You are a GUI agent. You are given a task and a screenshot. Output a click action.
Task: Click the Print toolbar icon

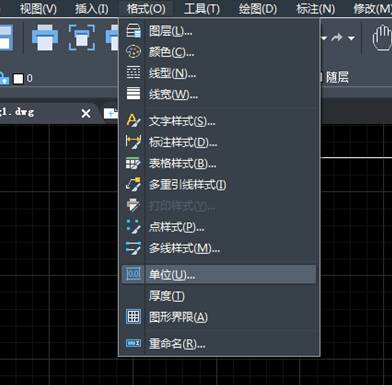tap(45, 37)
